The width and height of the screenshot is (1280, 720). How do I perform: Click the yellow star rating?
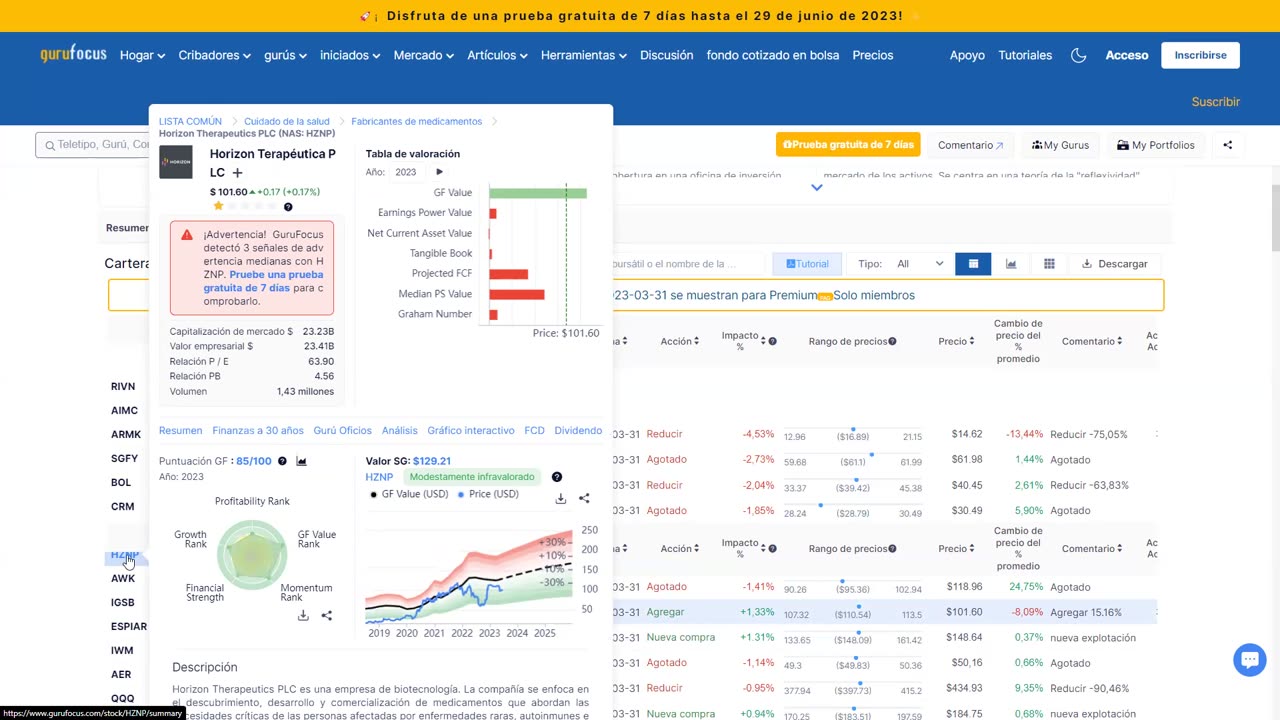[218, 206]
